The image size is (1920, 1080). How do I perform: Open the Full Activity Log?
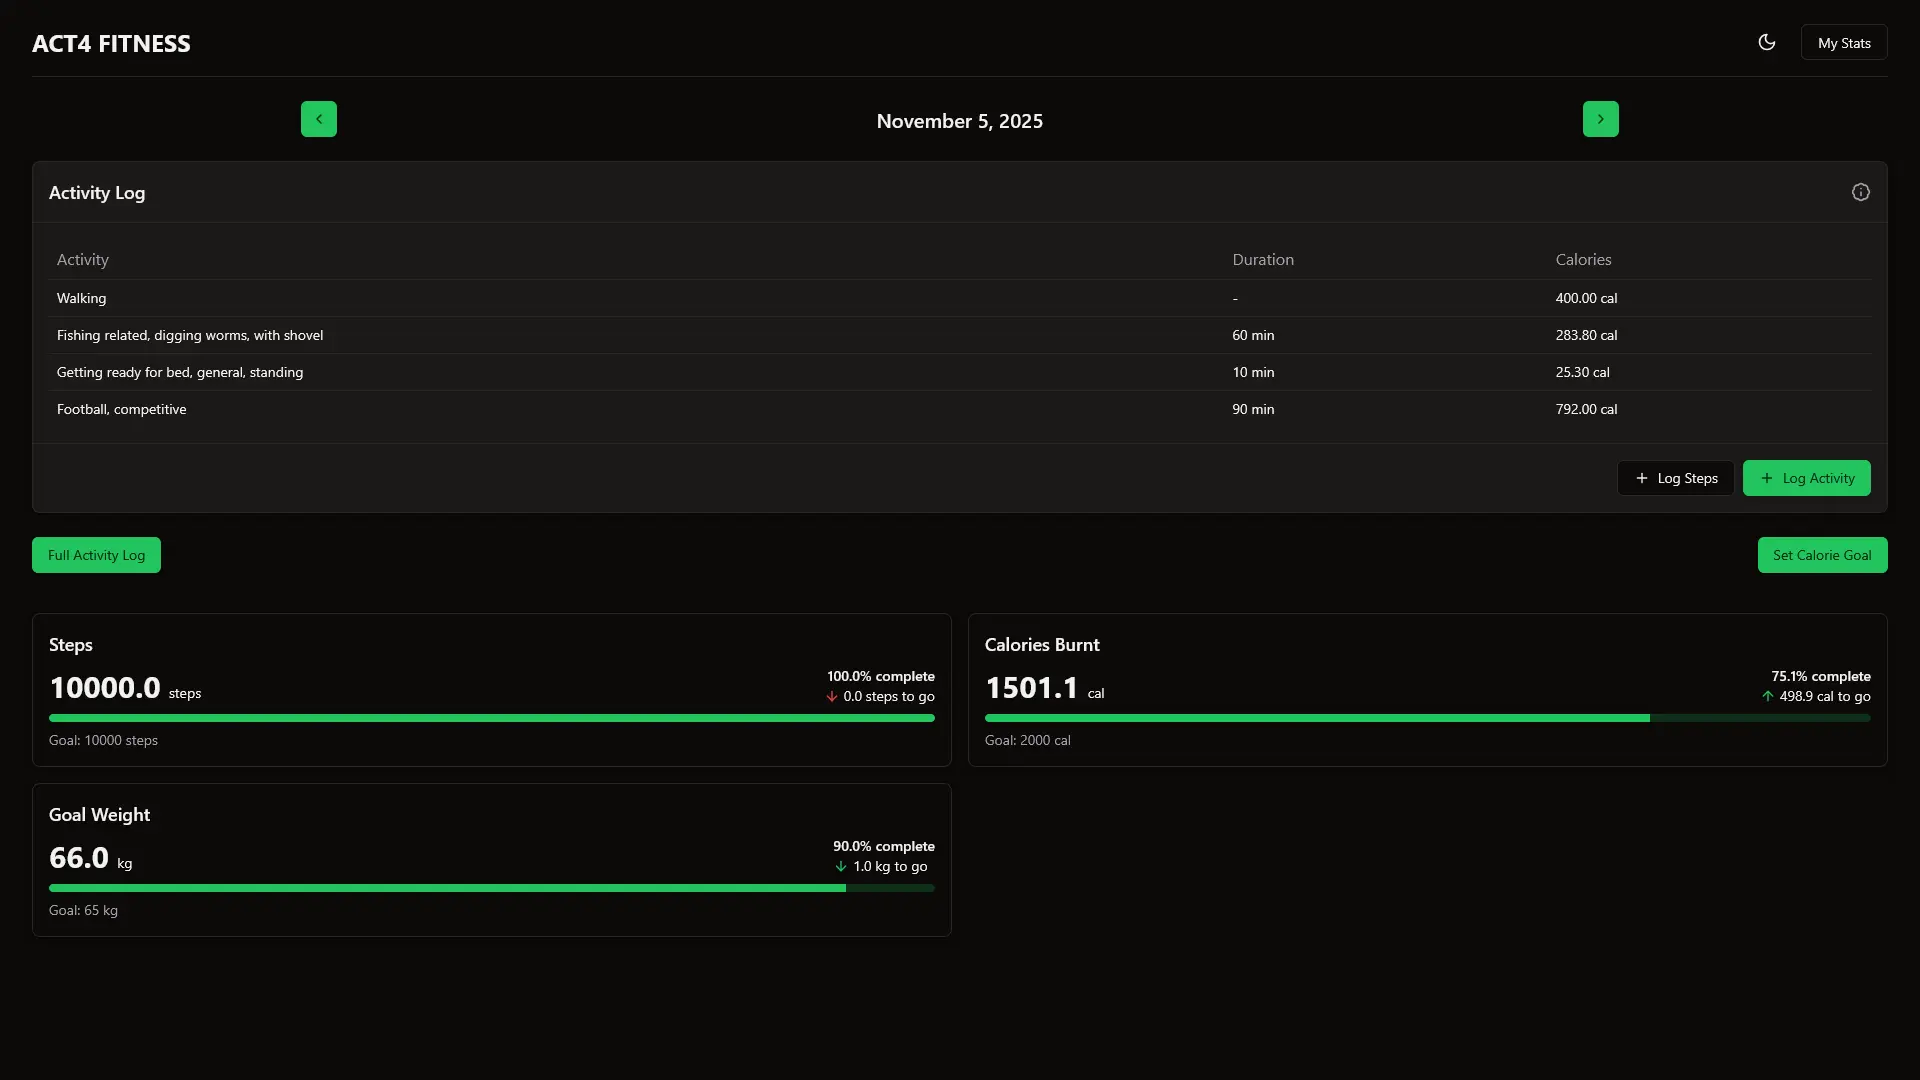(x=96, y=555)
